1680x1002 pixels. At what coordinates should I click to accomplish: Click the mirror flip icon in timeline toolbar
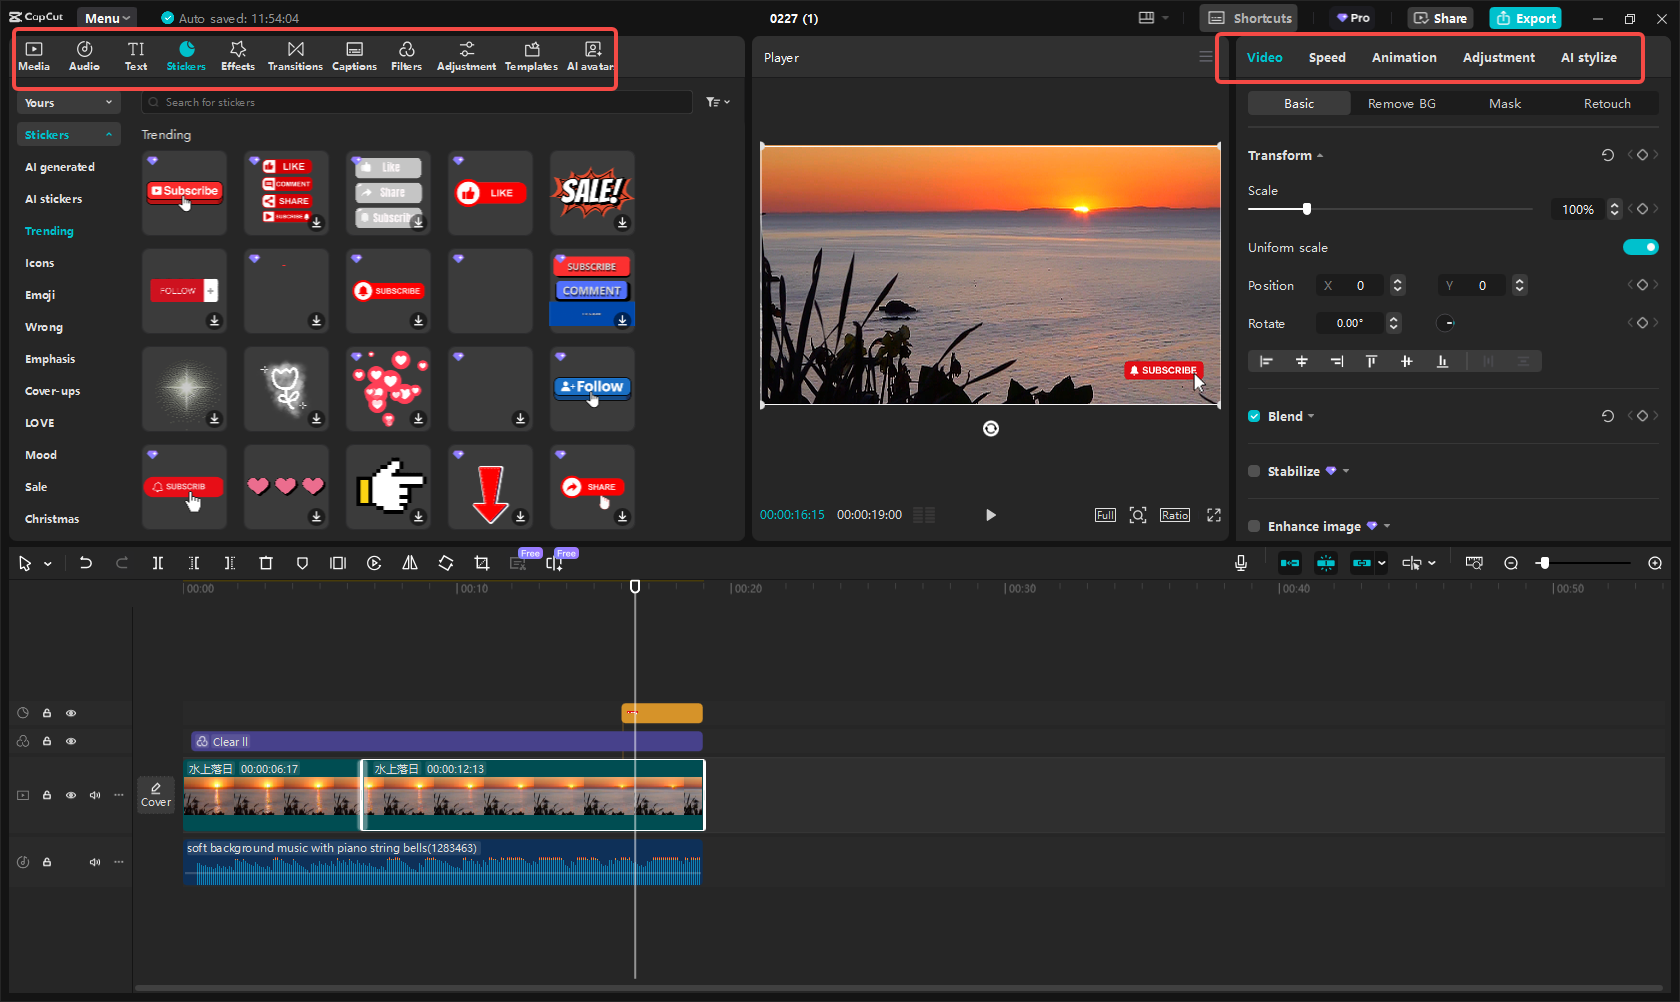(x=410, y=563)
